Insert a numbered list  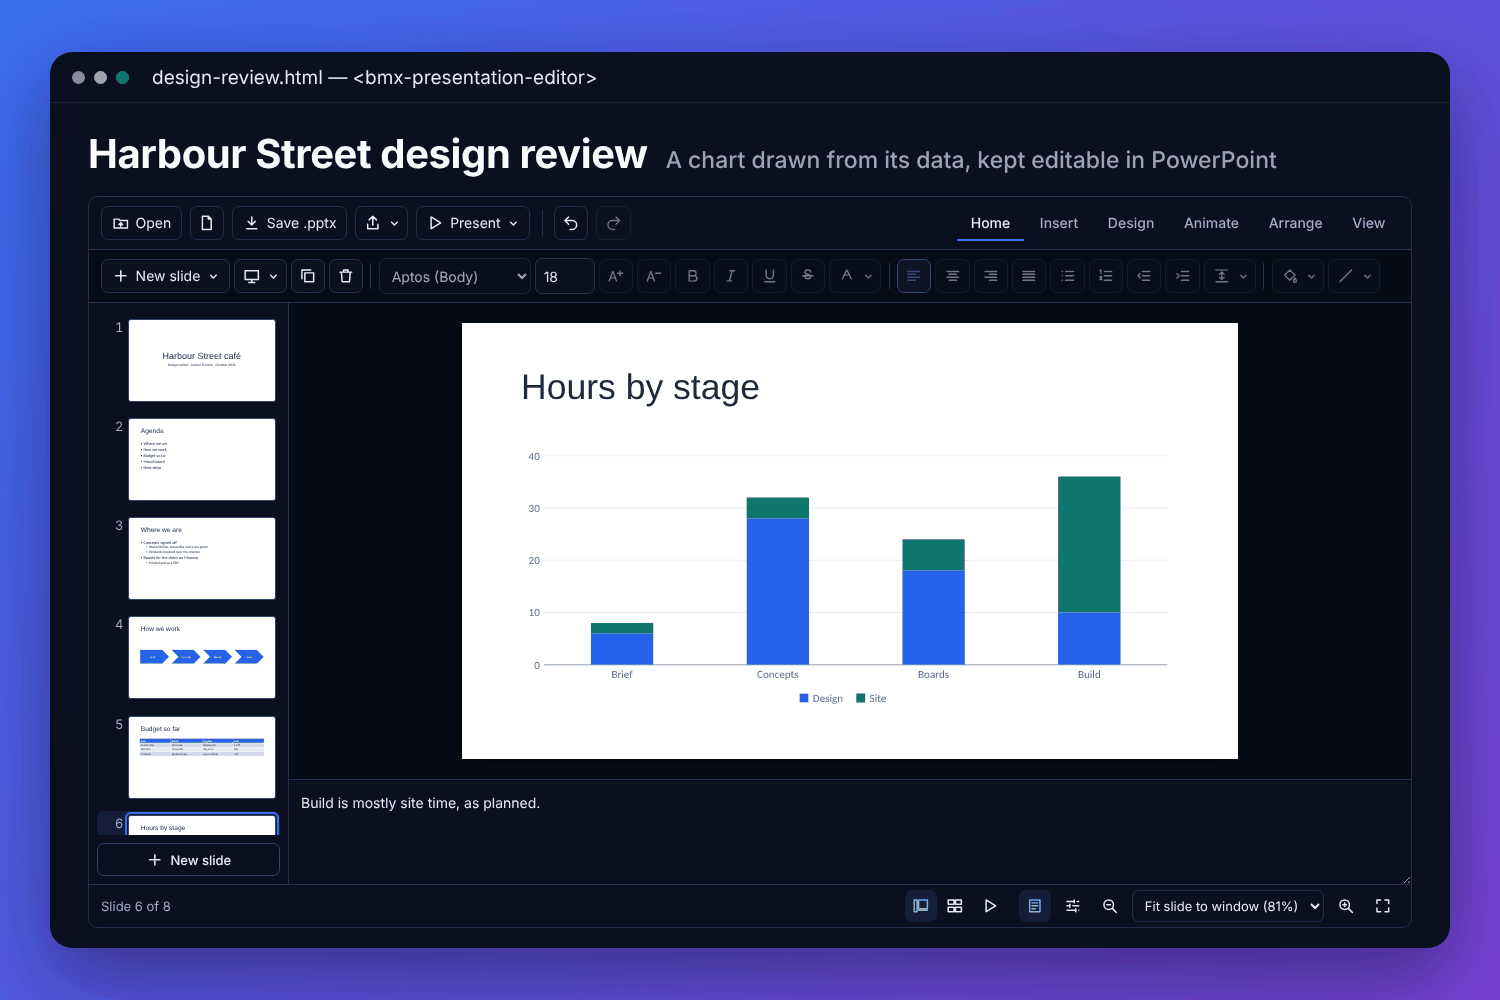pos(1106,276)
